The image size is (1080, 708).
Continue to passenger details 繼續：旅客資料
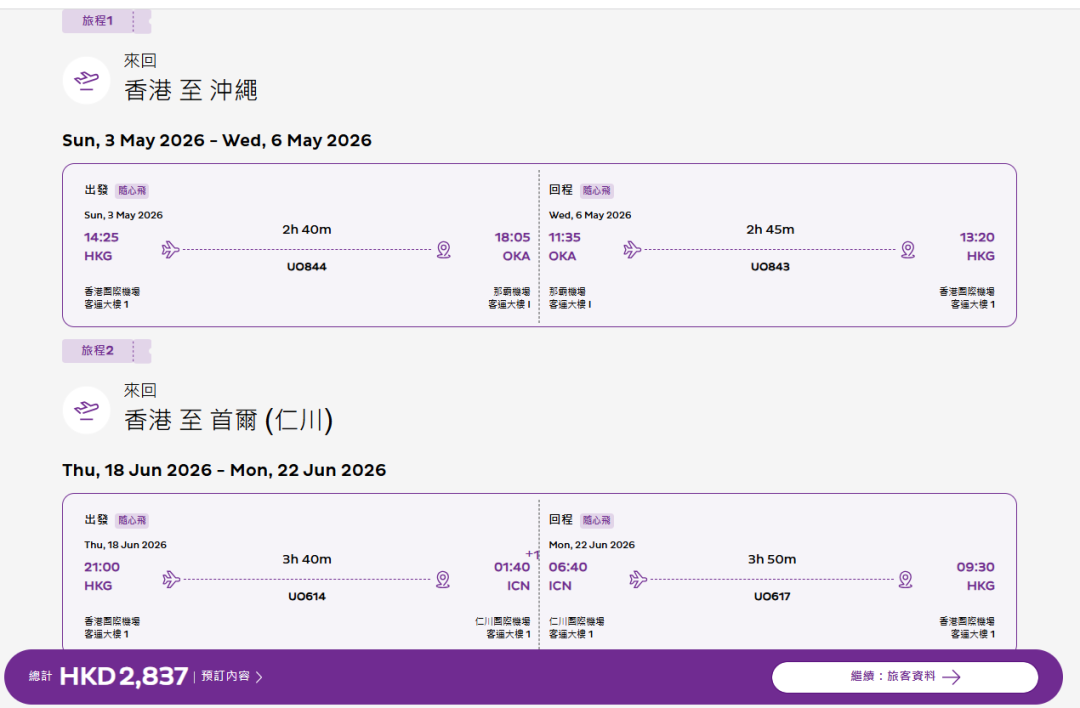tap(905, 677)
